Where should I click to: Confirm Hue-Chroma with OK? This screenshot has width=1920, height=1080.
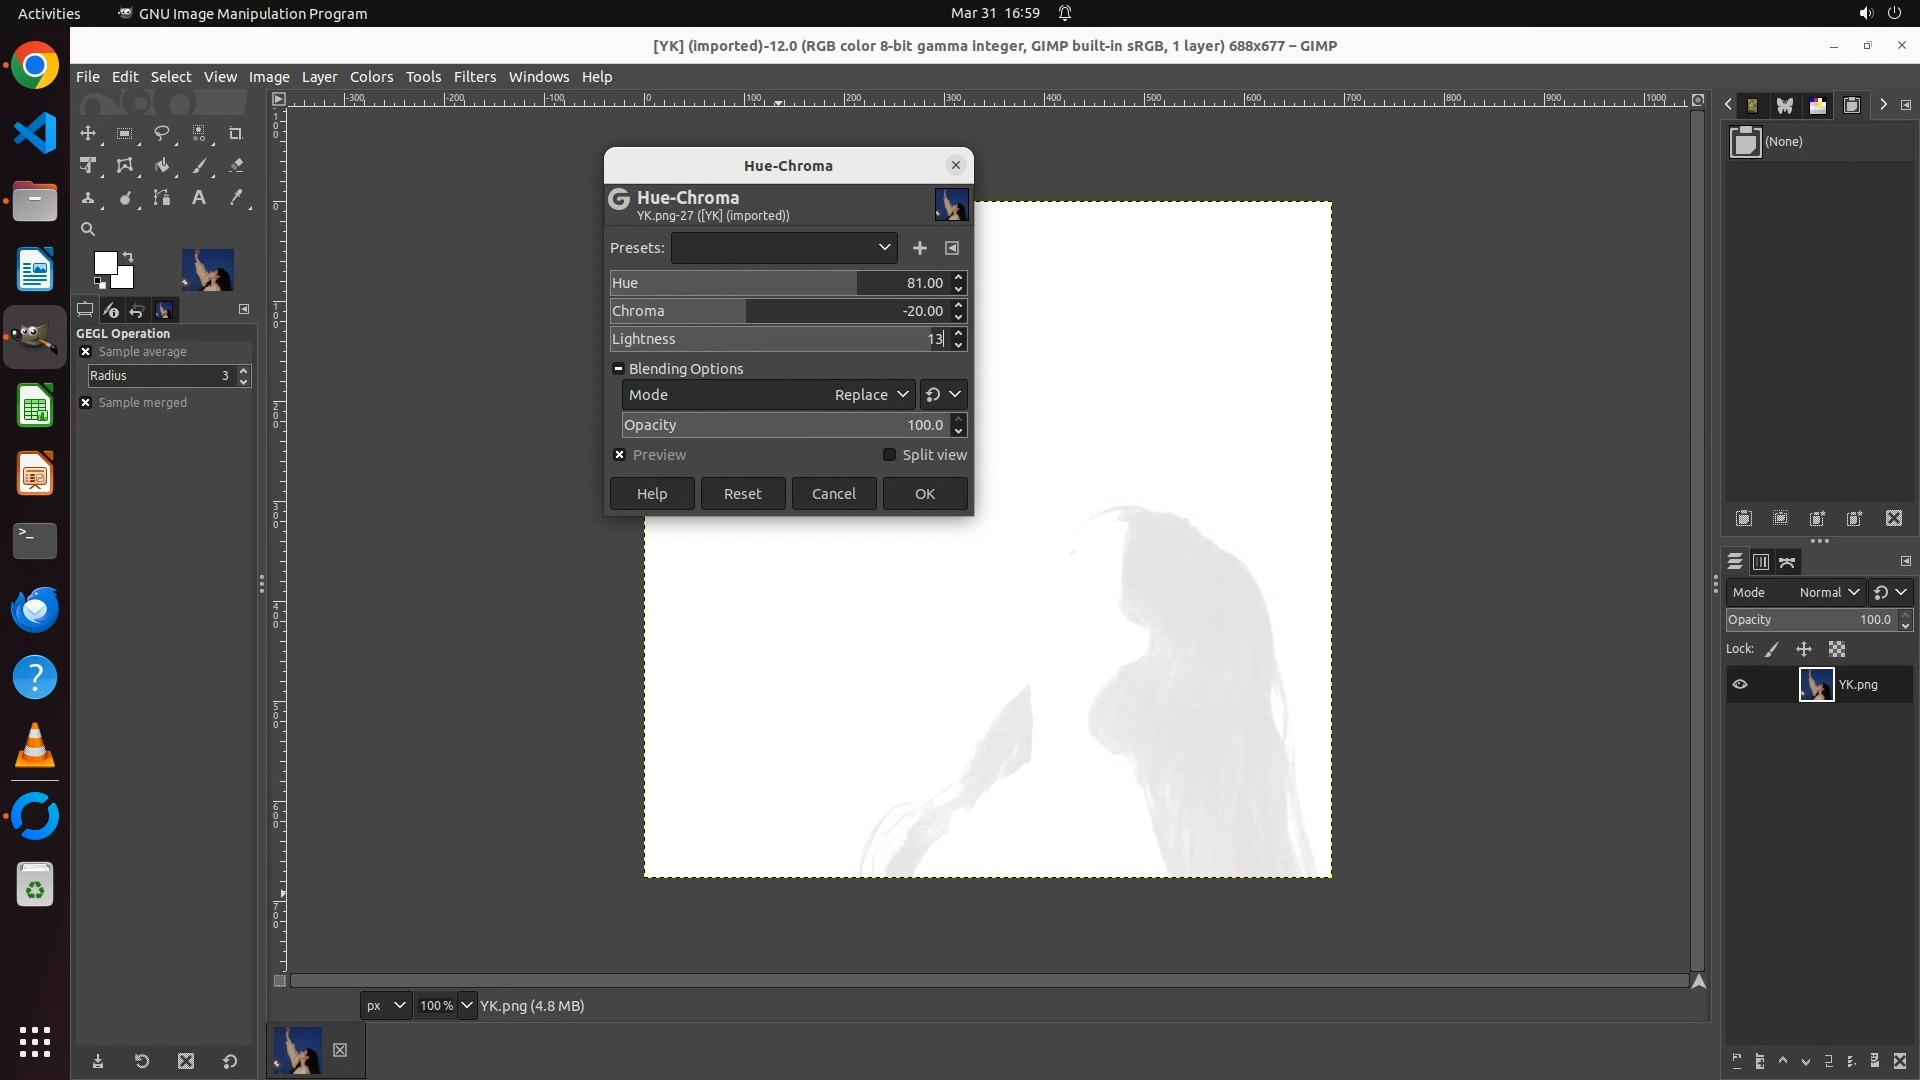point(924,494)
